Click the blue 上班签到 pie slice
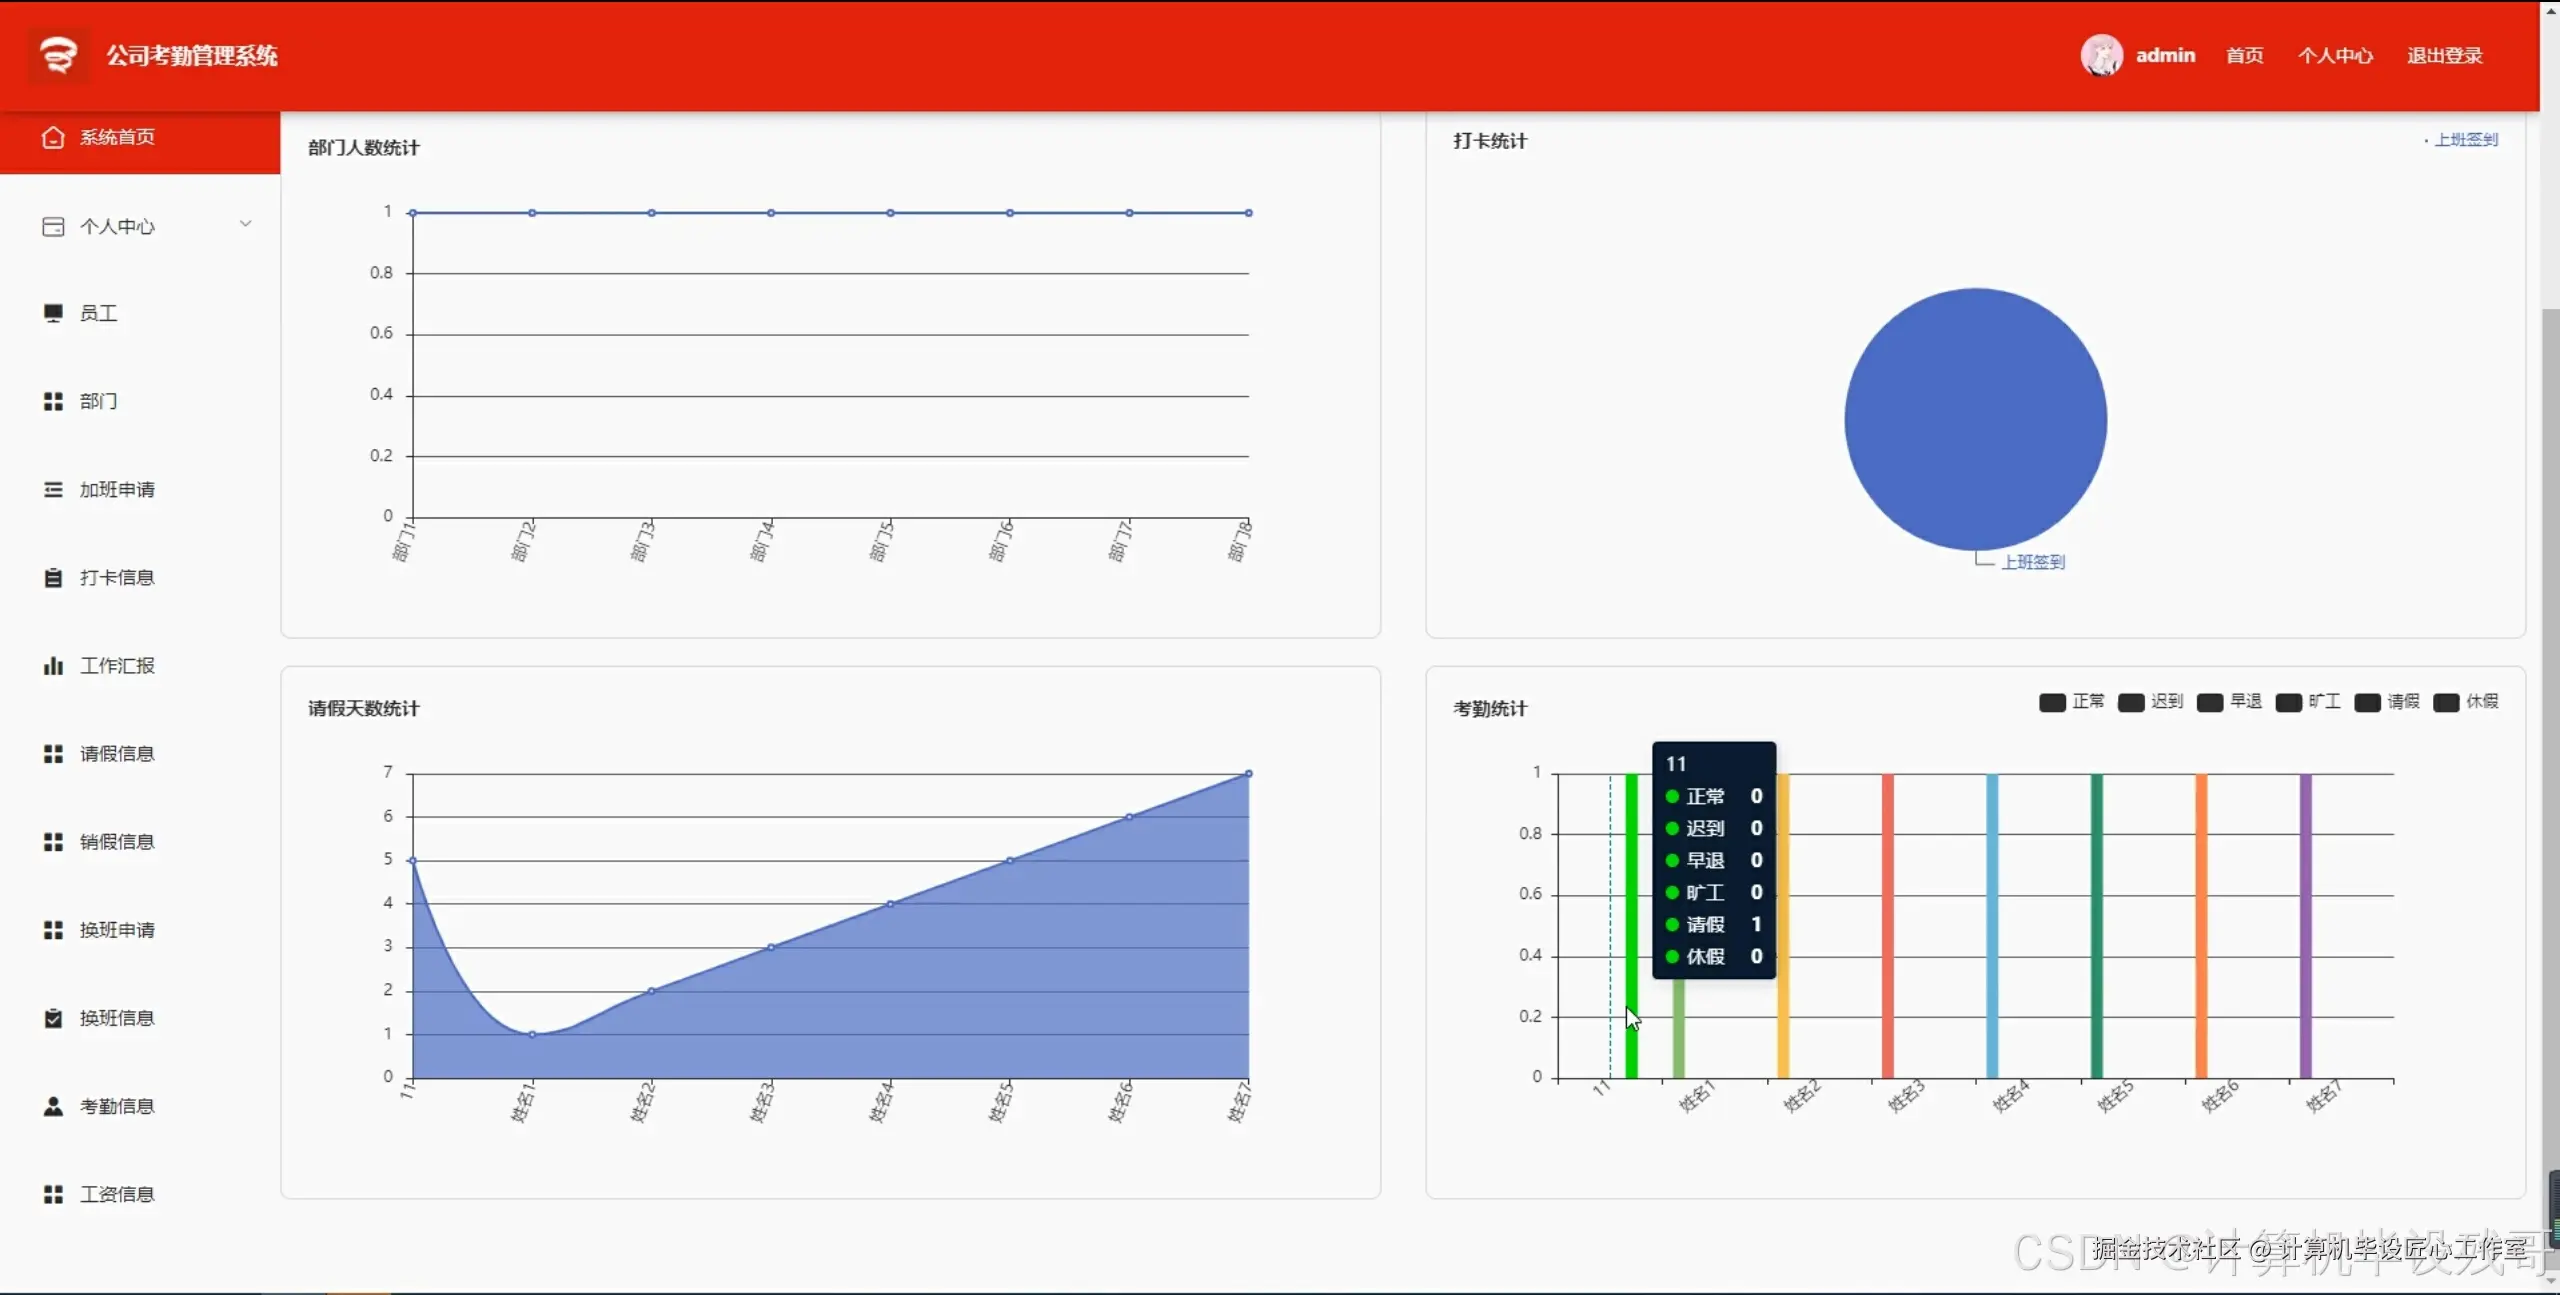 tap(1975, 418)
